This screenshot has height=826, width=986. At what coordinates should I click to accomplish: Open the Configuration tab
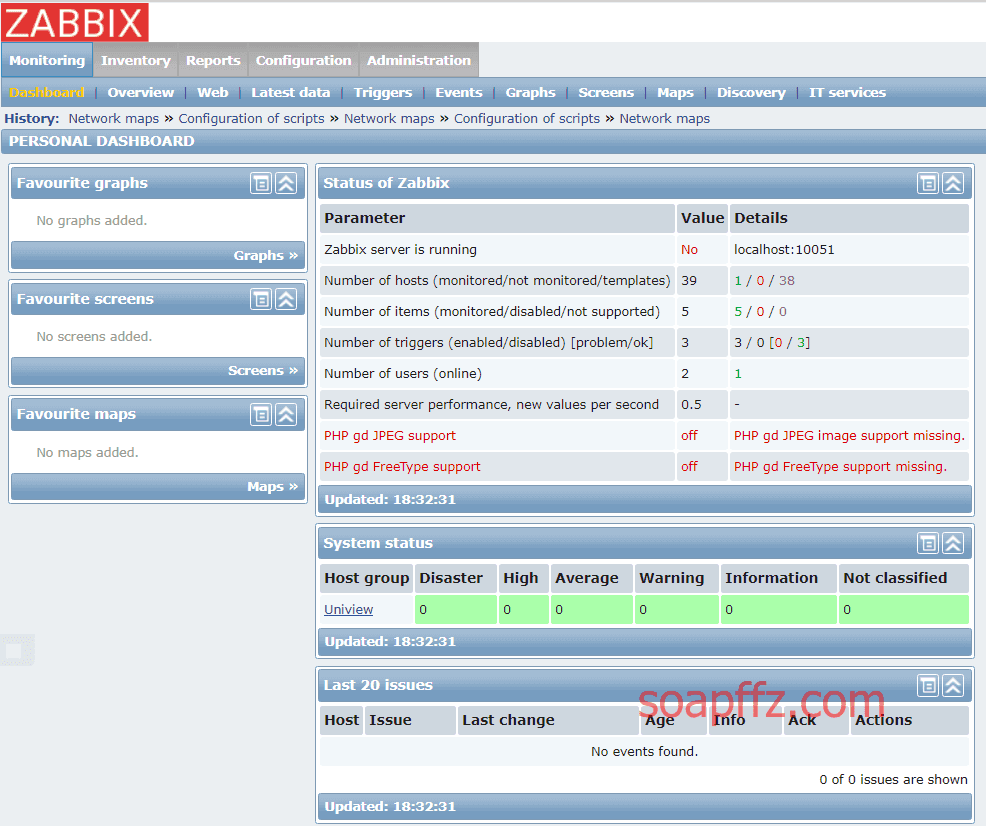[303, 60]
